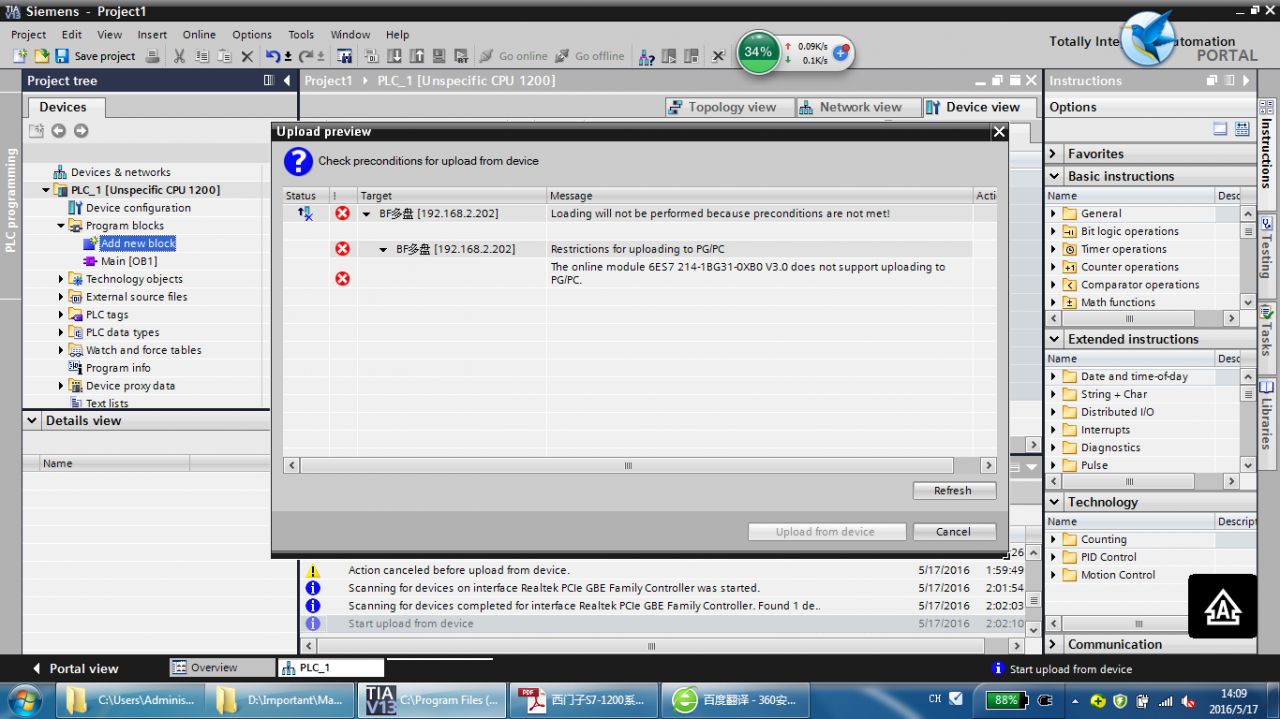Print using the toolbar printer icon

click(153, 56)
